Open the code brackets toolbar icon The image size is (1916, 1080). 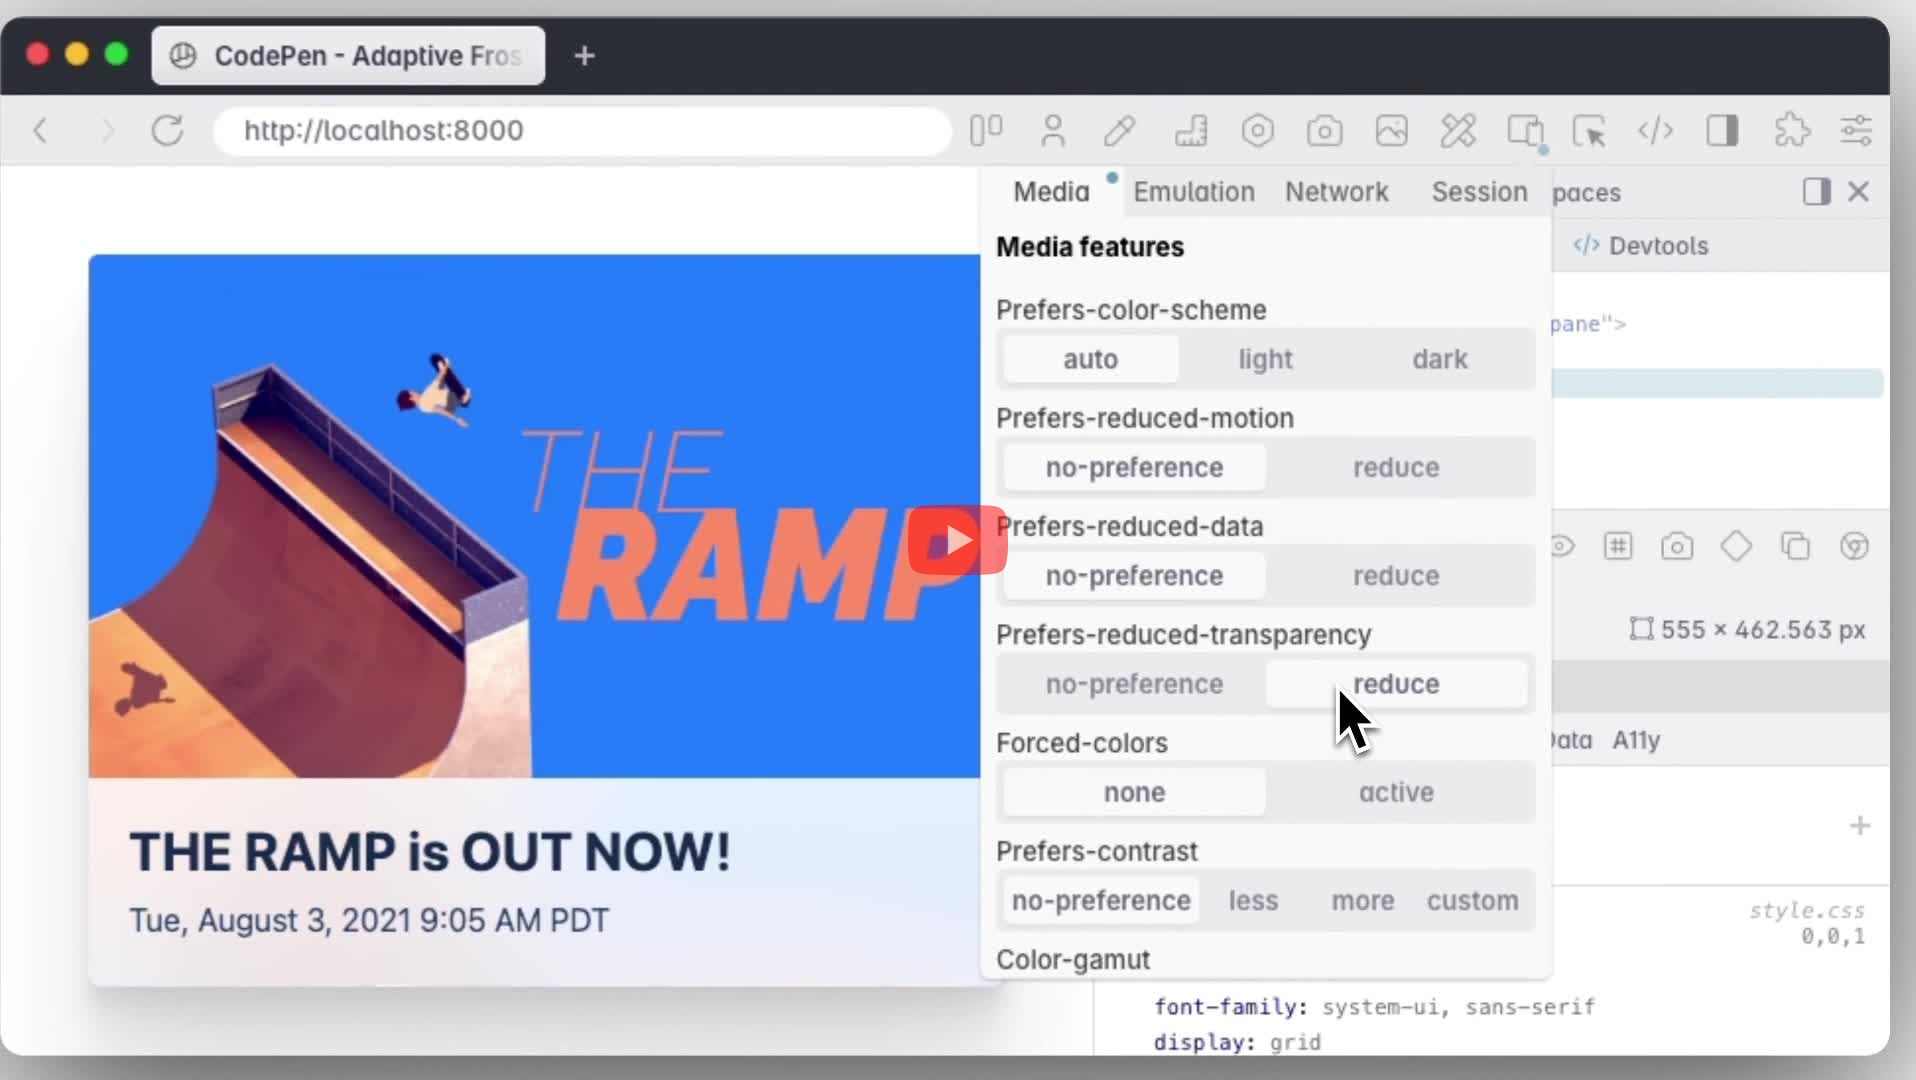[1655, 130]
